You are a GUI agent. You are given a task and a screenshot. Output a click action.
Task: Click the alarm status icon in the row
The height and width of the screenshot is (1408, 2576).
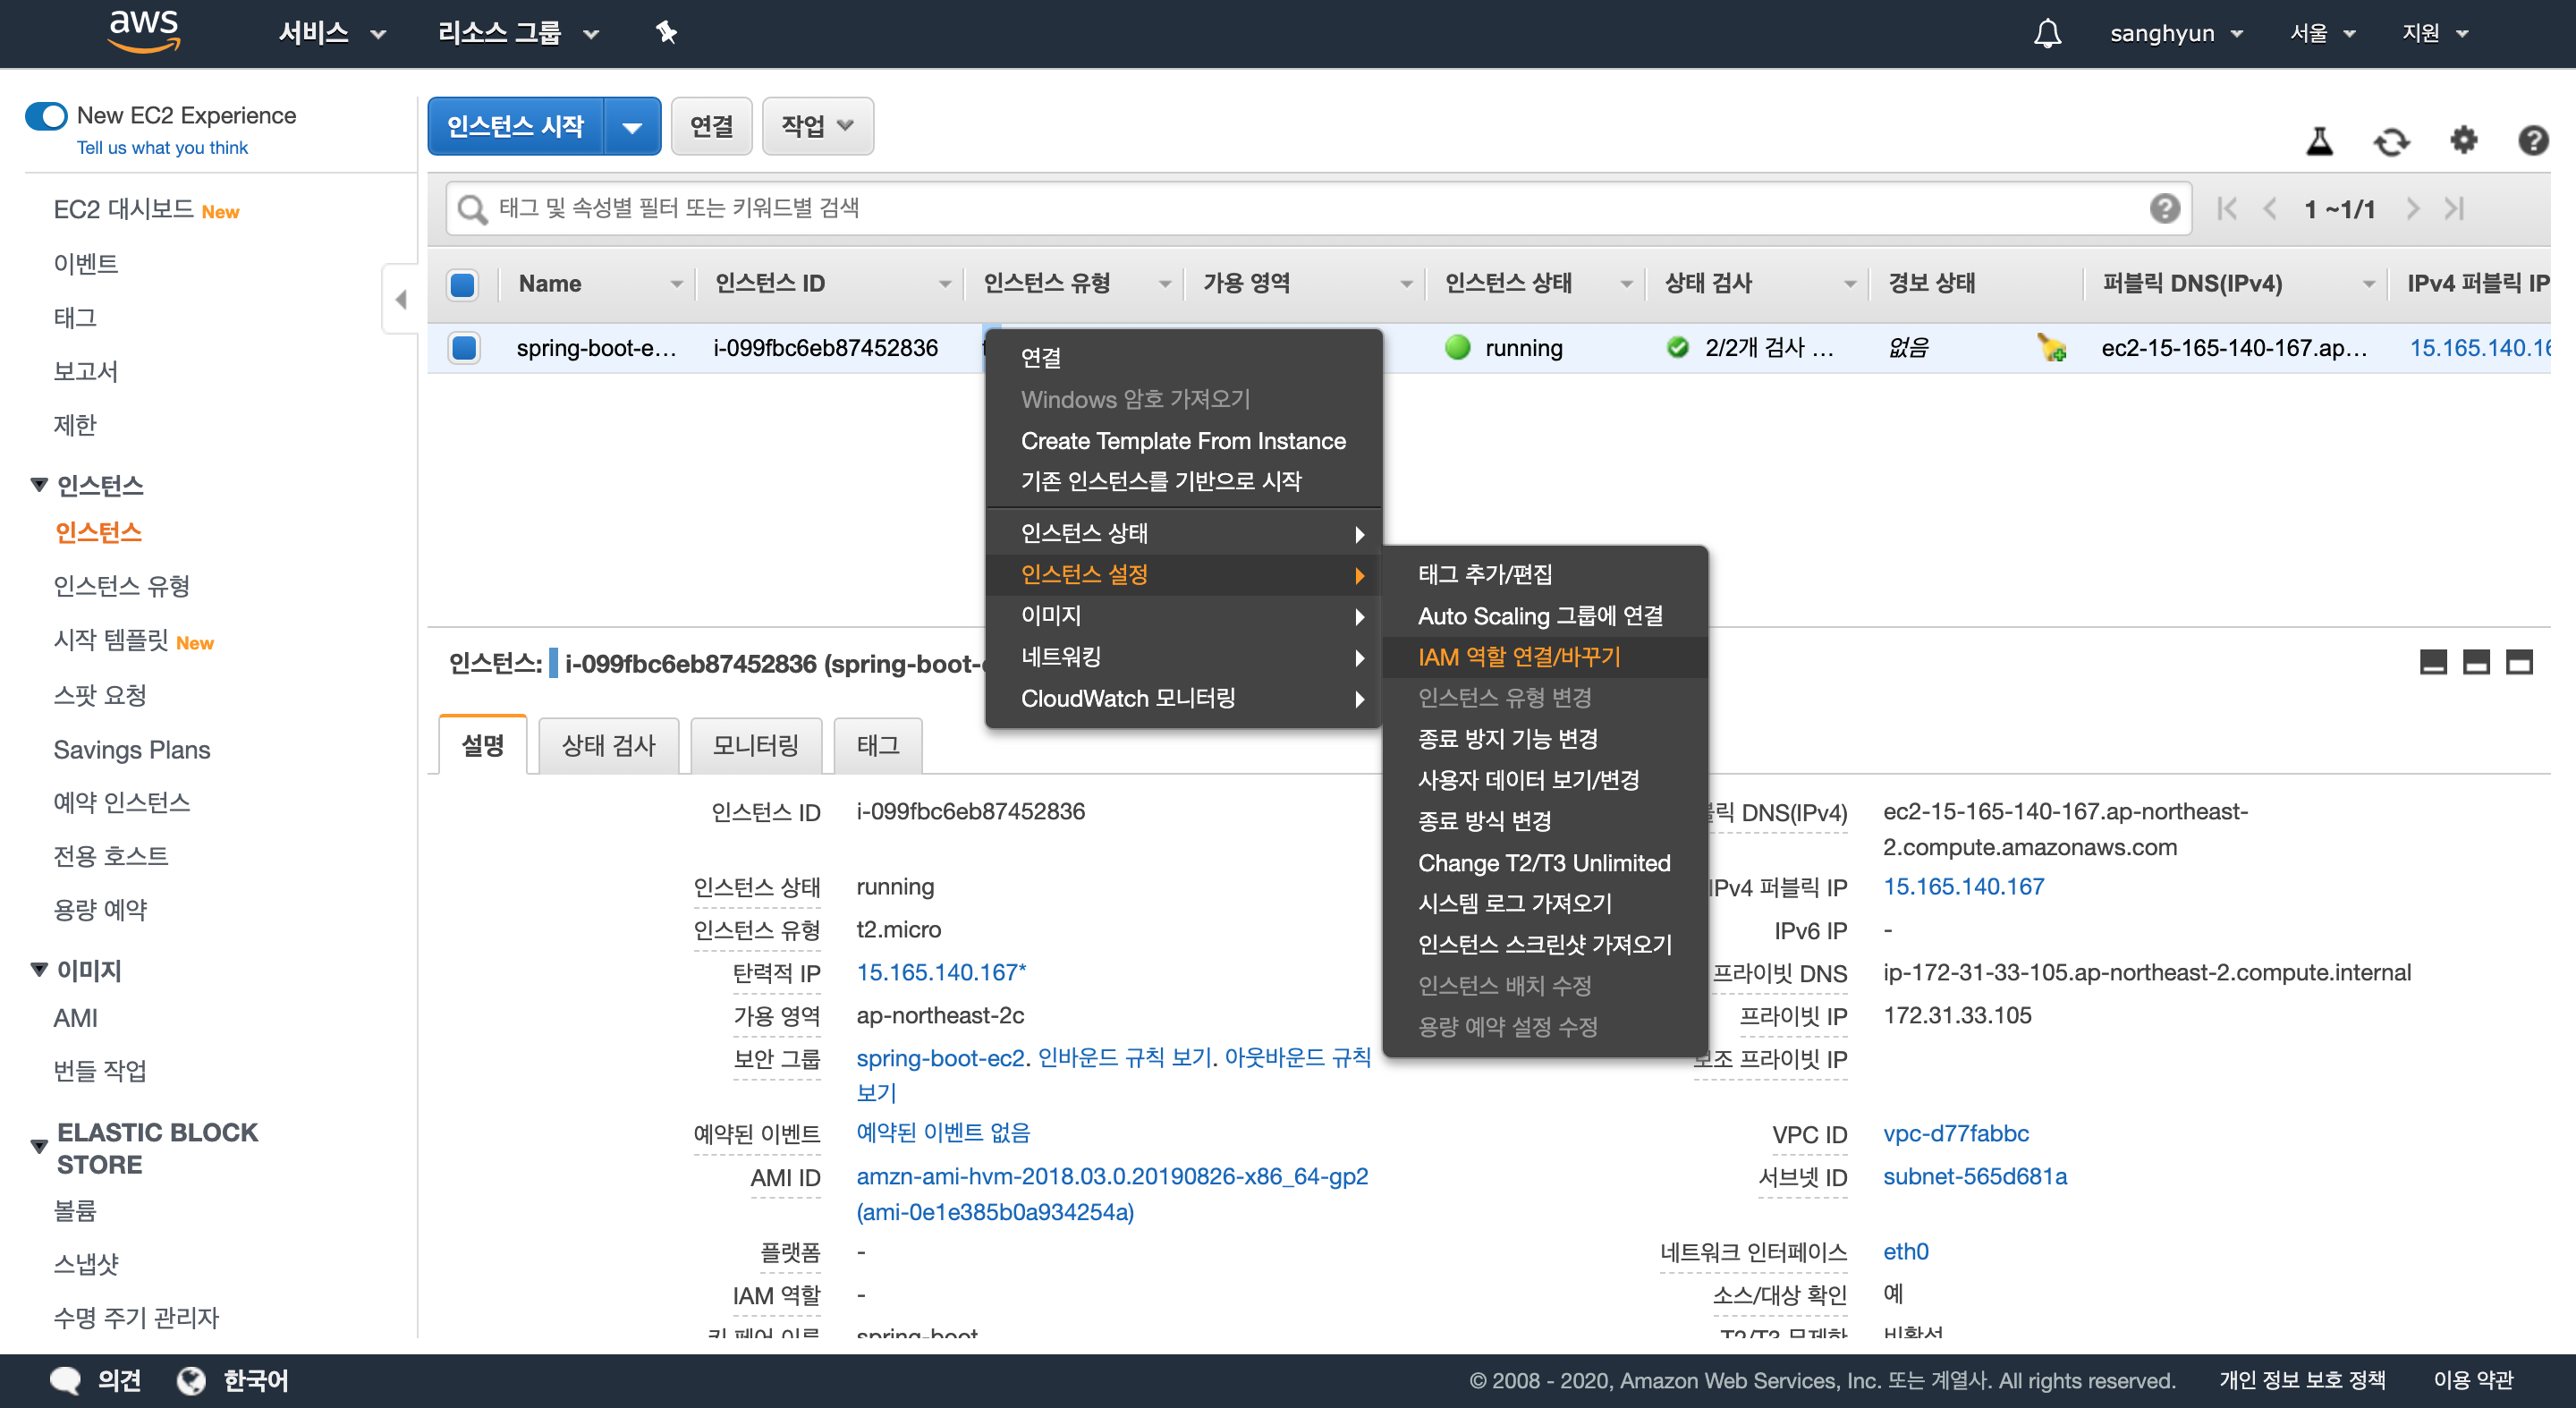[2052, 348]
